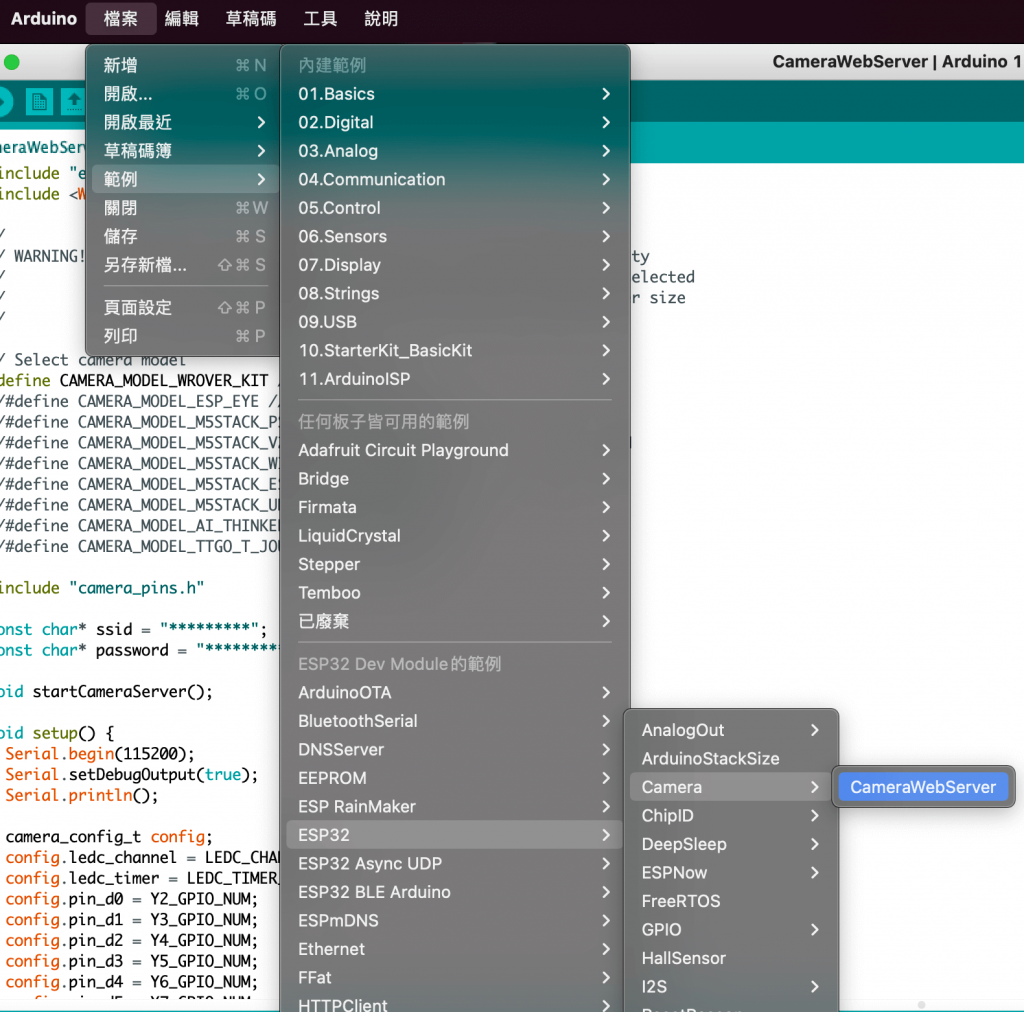This screenshot has width=1024, height=1012.
Task: Expand the DeepSleep examples submenu
Action: point(730,844)
